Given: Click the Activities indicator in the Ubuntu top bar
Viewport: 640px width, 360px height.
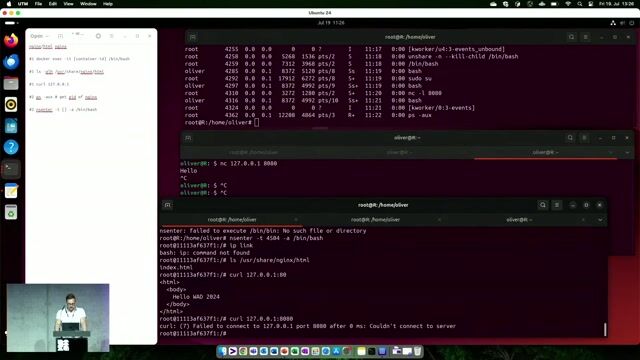Looking at the screenshot, I should click(11, 23).
